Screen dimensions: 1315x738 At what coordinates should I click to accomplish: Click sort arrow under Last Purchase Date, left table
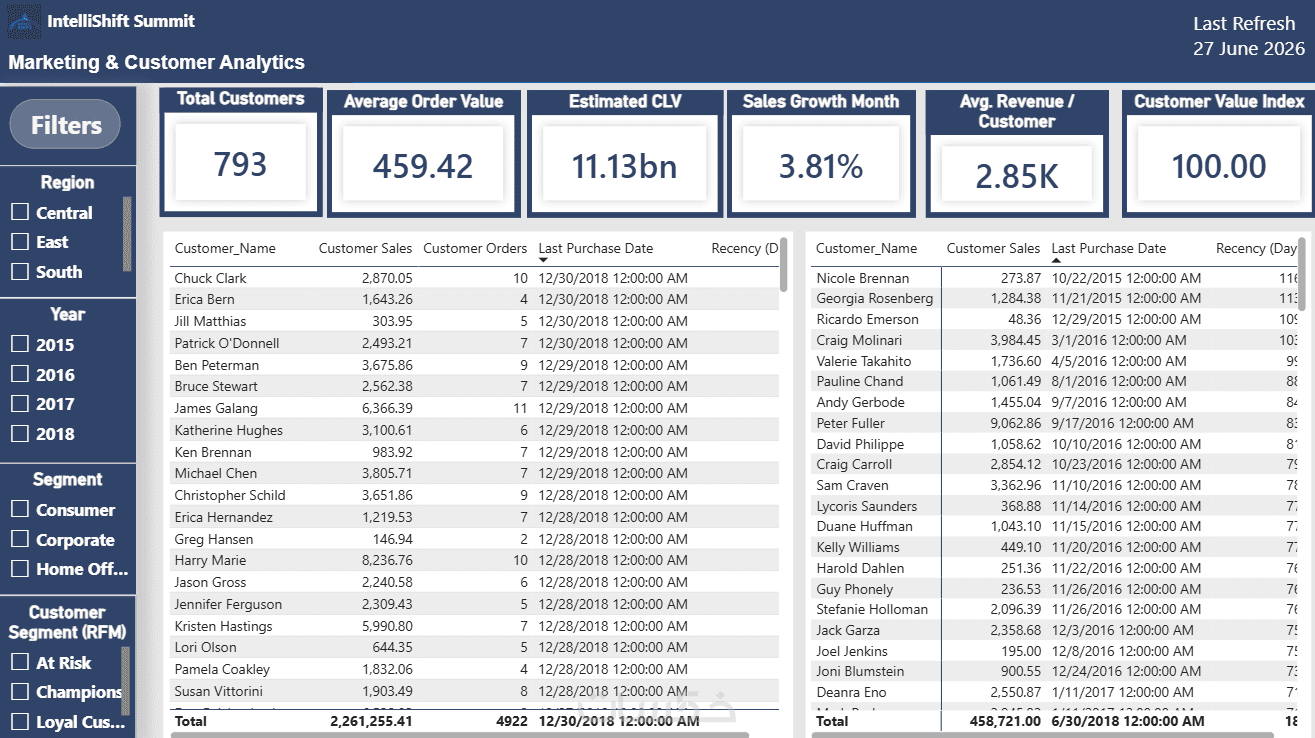(x=544, y=260)
